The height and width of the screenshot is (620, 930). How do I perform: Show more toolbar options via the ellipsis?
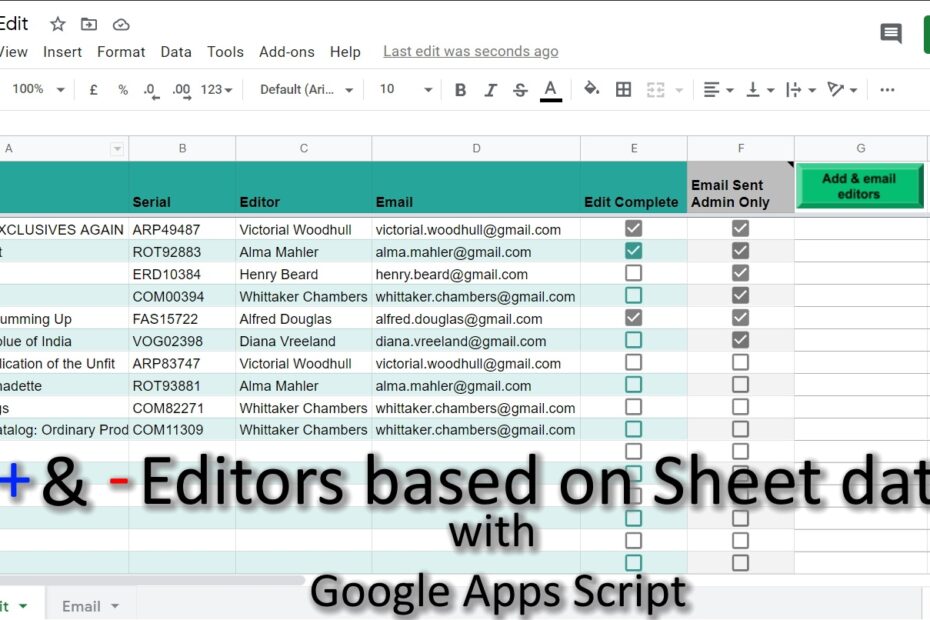click(887, 90)
